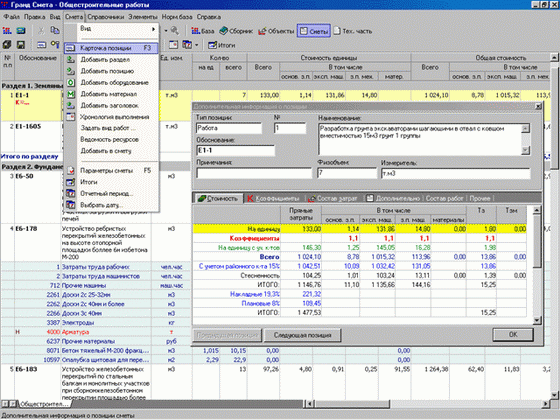560x420 pixels.
Task: Switch to the Состав работ tab
Action: tap(444, 199)
